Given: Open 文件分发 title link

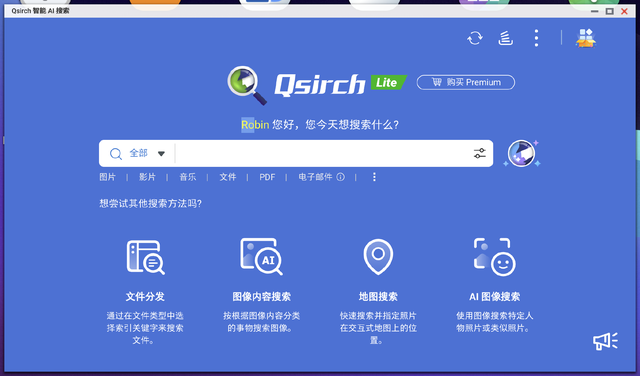Looking at the screenshot, I should tap(145, 297).
